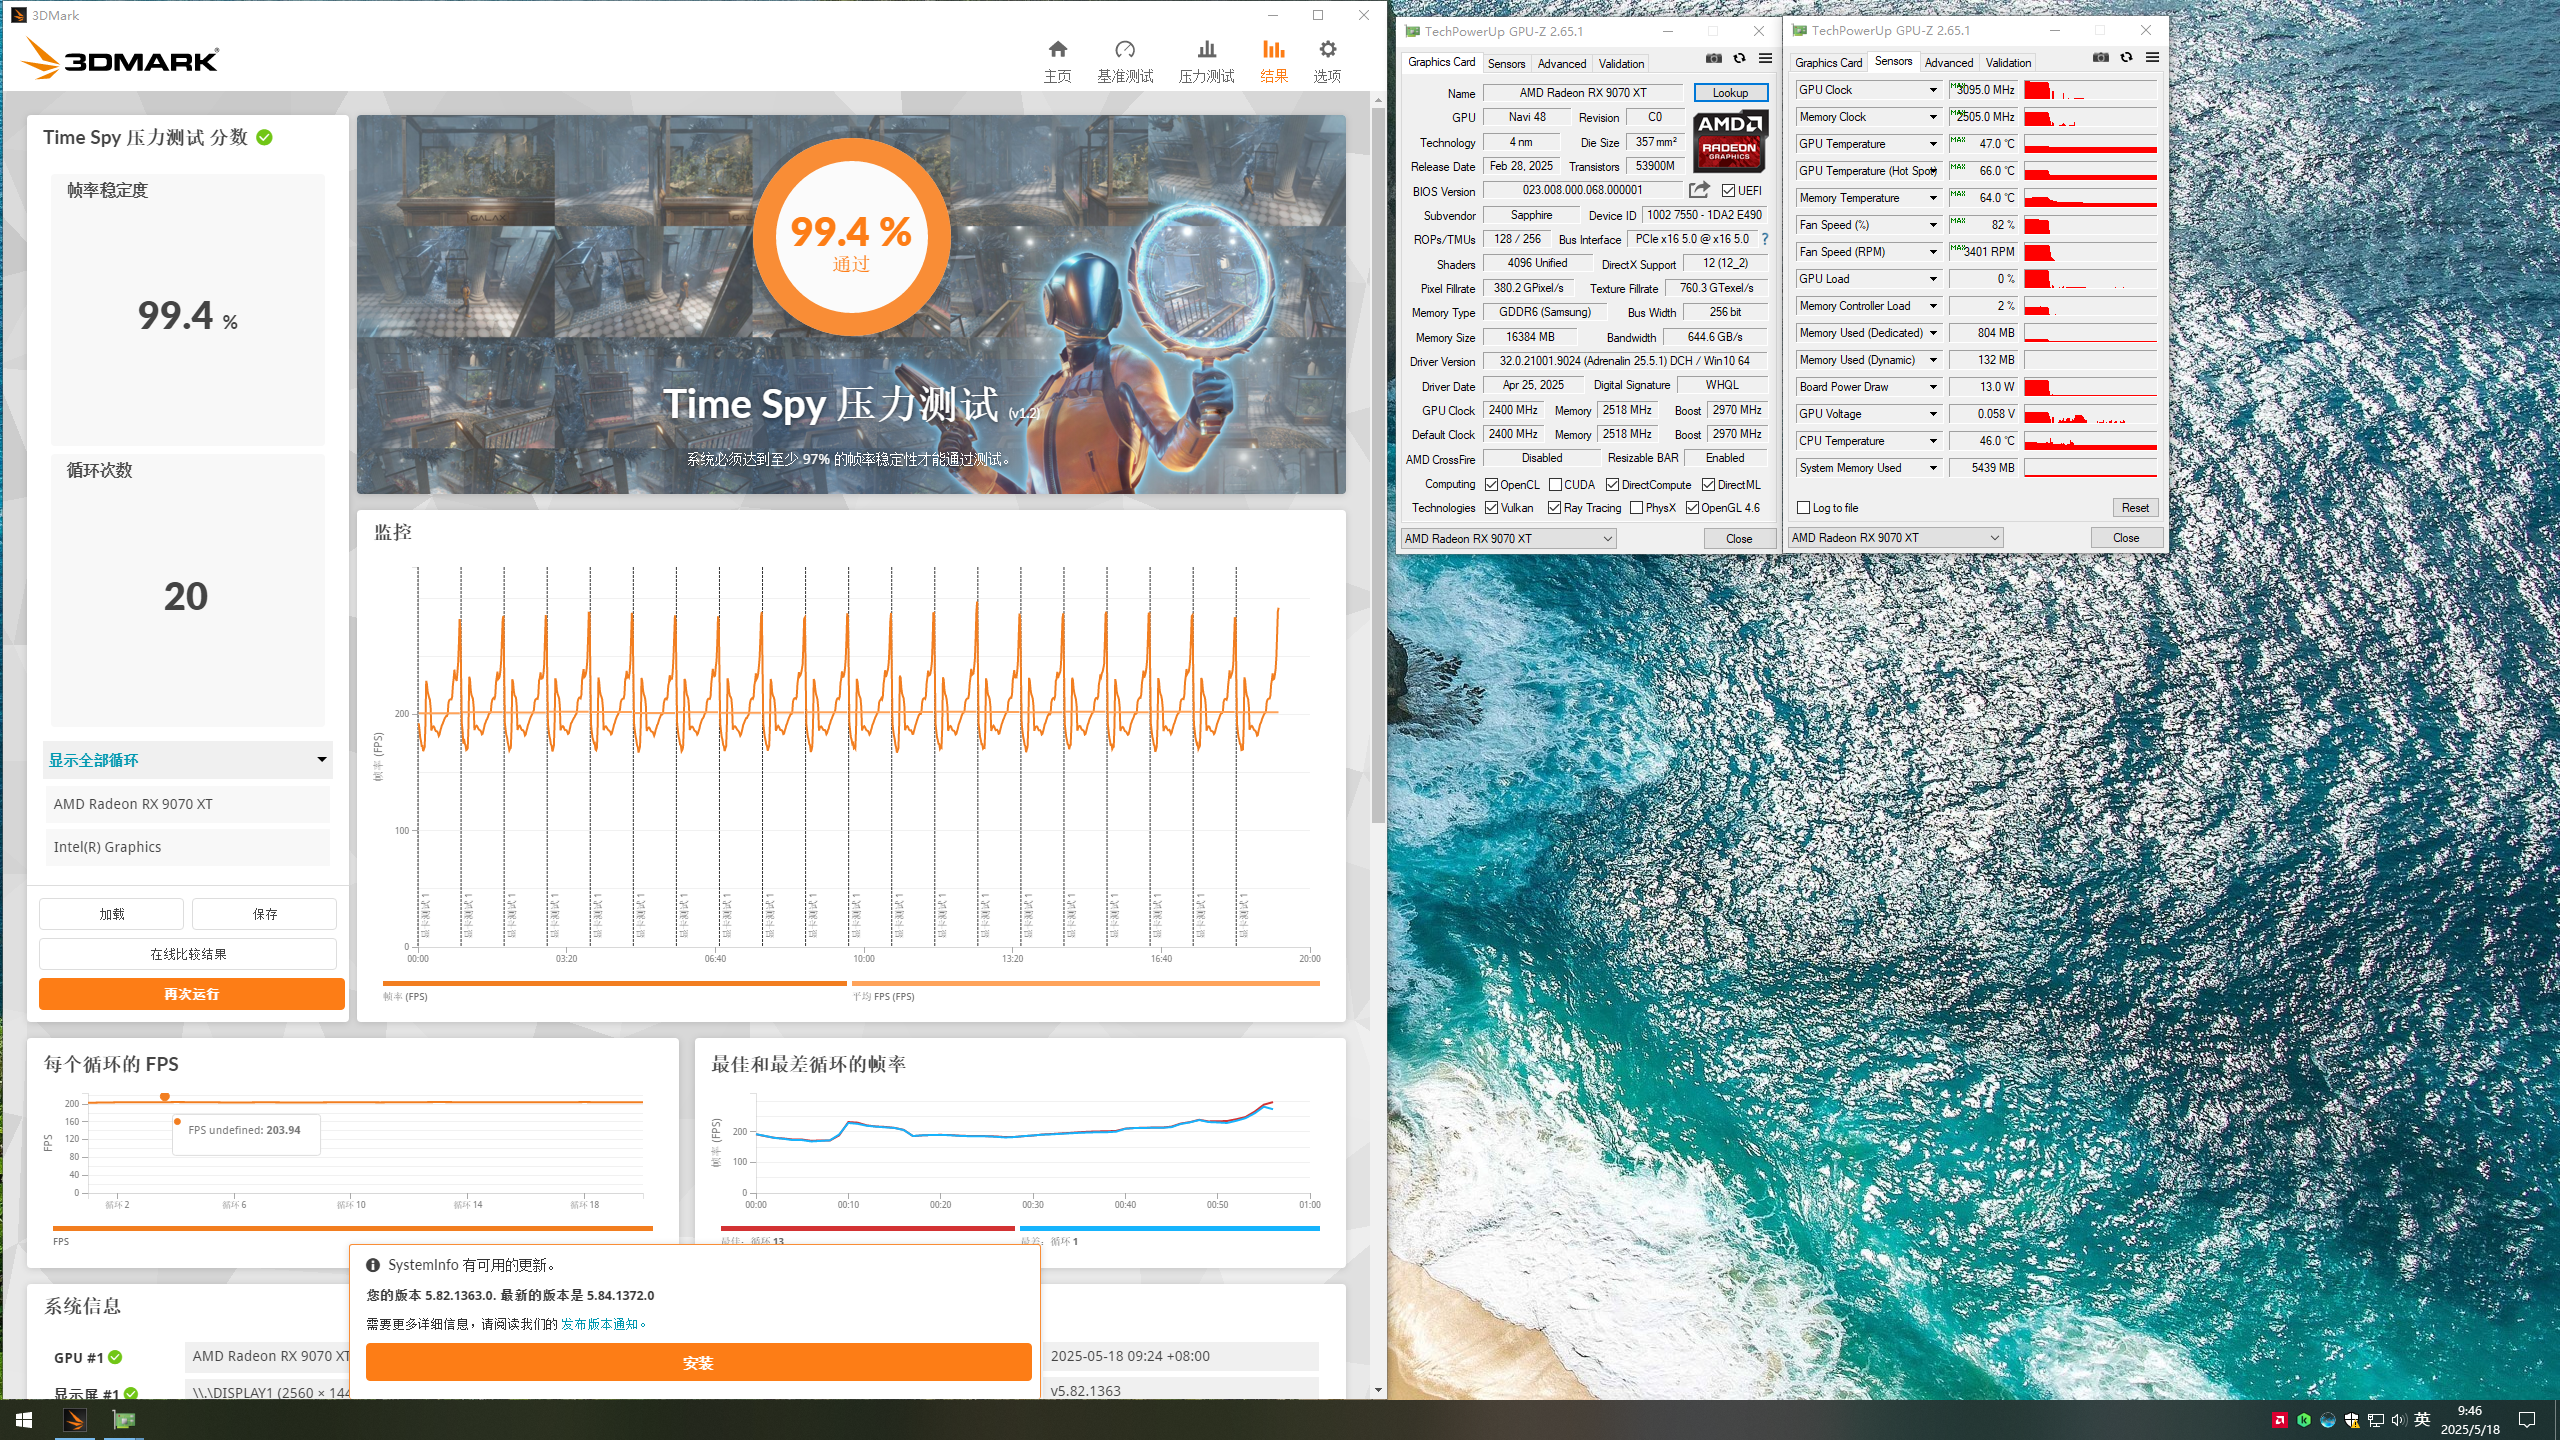Switch to Advanced tab in right GPU-Z
2560x1440 pixels.
(x=1948, y=62)
